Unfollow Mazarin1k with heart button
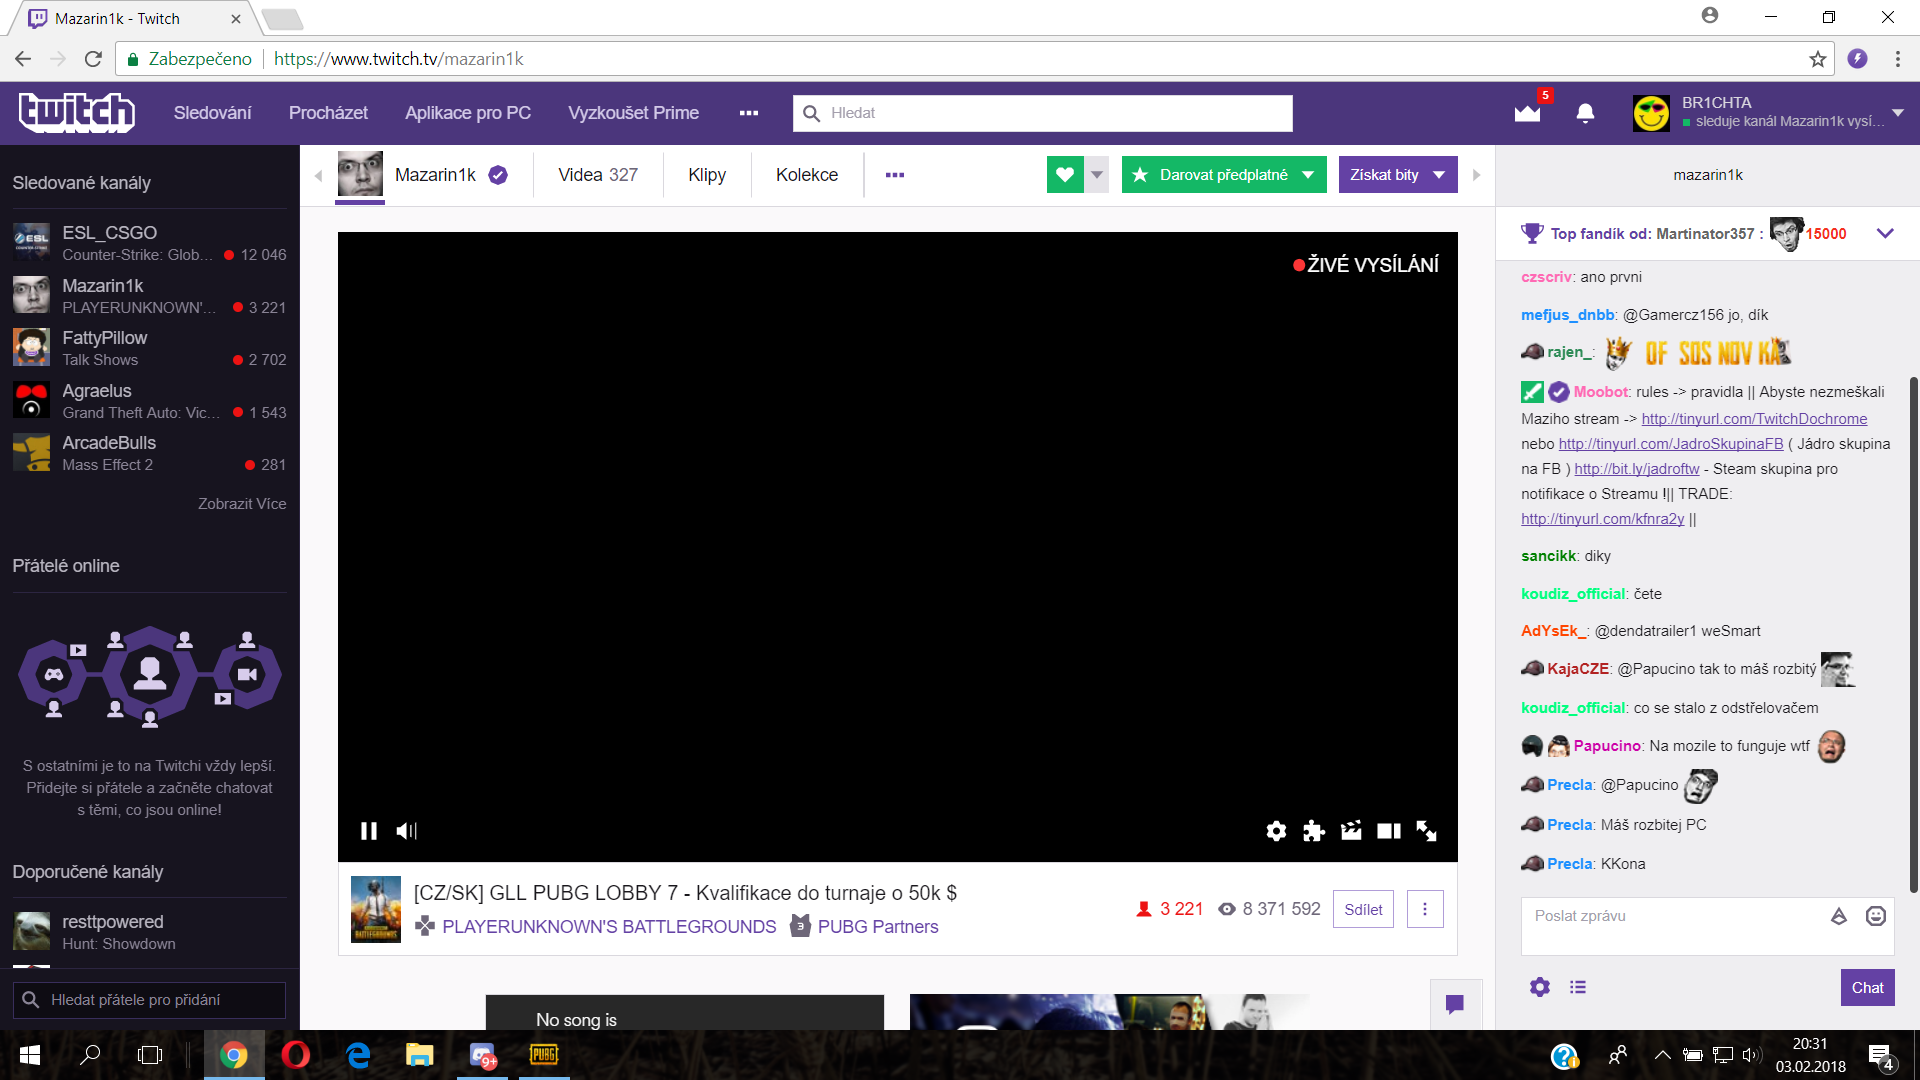The width and height of the screenshot is (1920, 1080). tap(1065, 175)
